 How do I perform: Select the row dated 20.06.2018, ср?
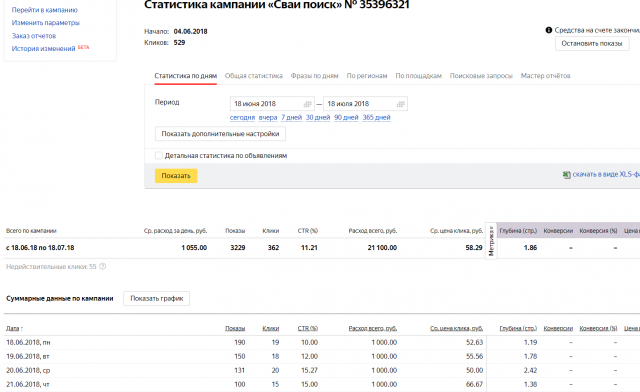[x=322, y=370]
